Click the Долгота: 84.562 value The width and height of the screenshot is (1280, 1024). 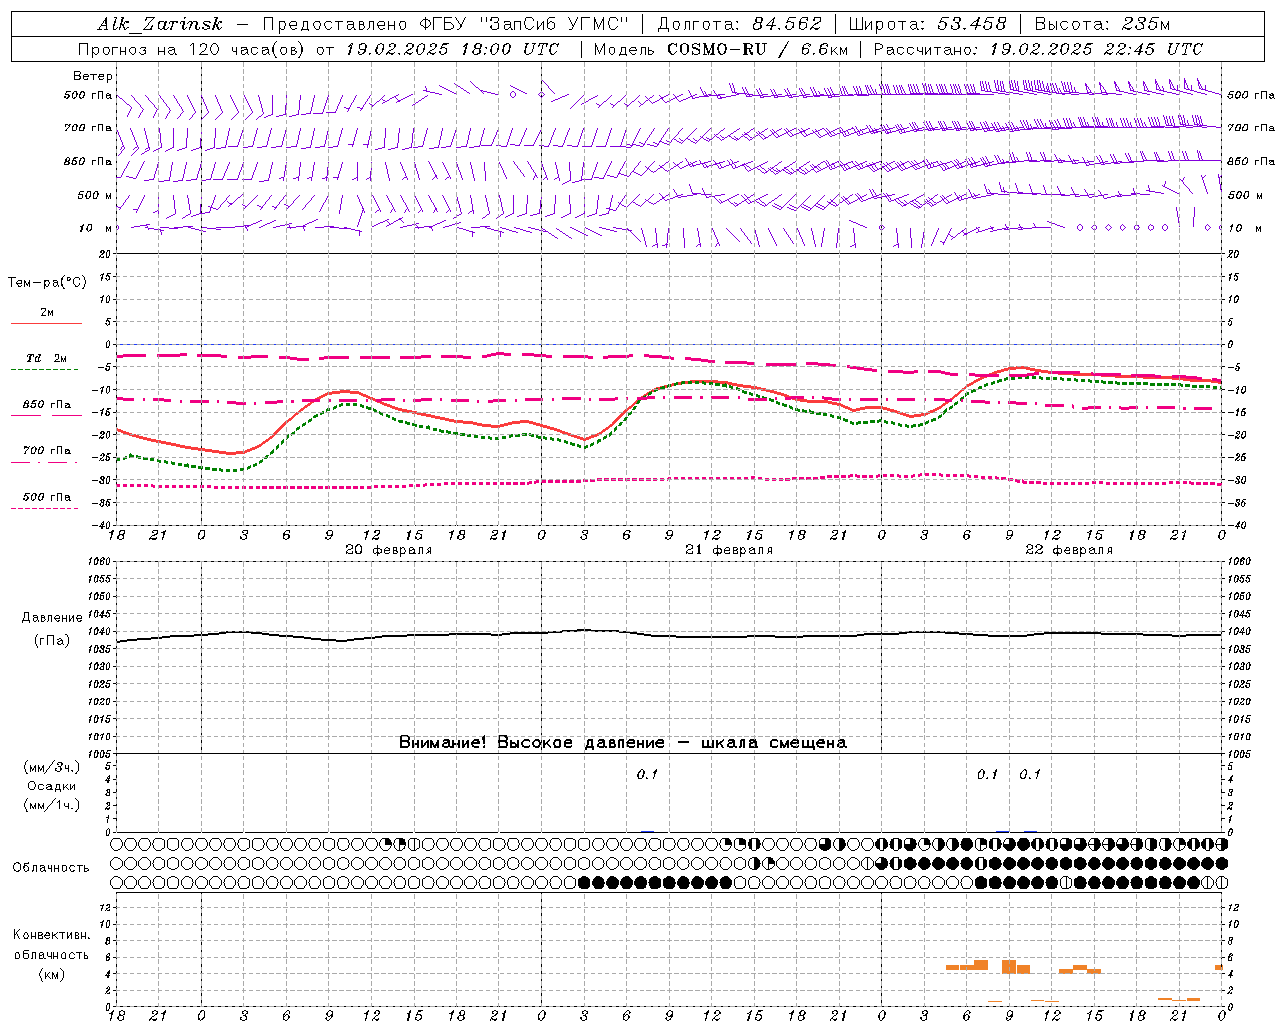(739, 24)
